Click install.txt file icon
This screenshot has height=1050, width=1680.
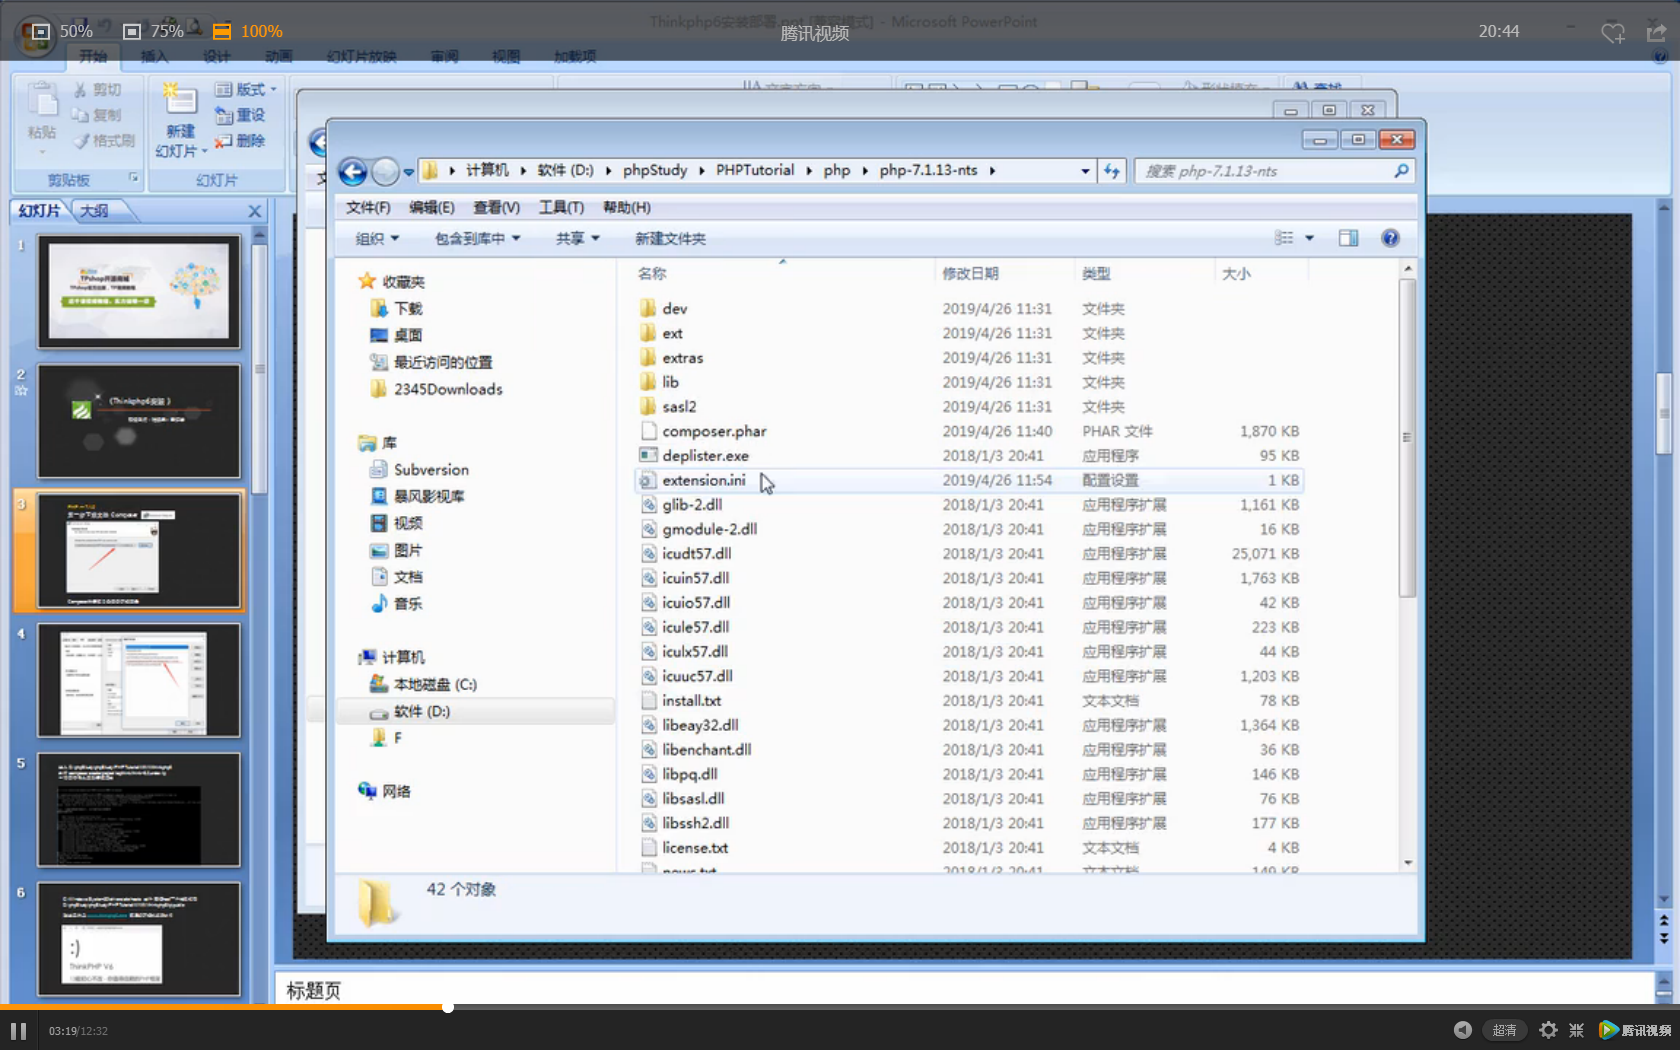648,700
